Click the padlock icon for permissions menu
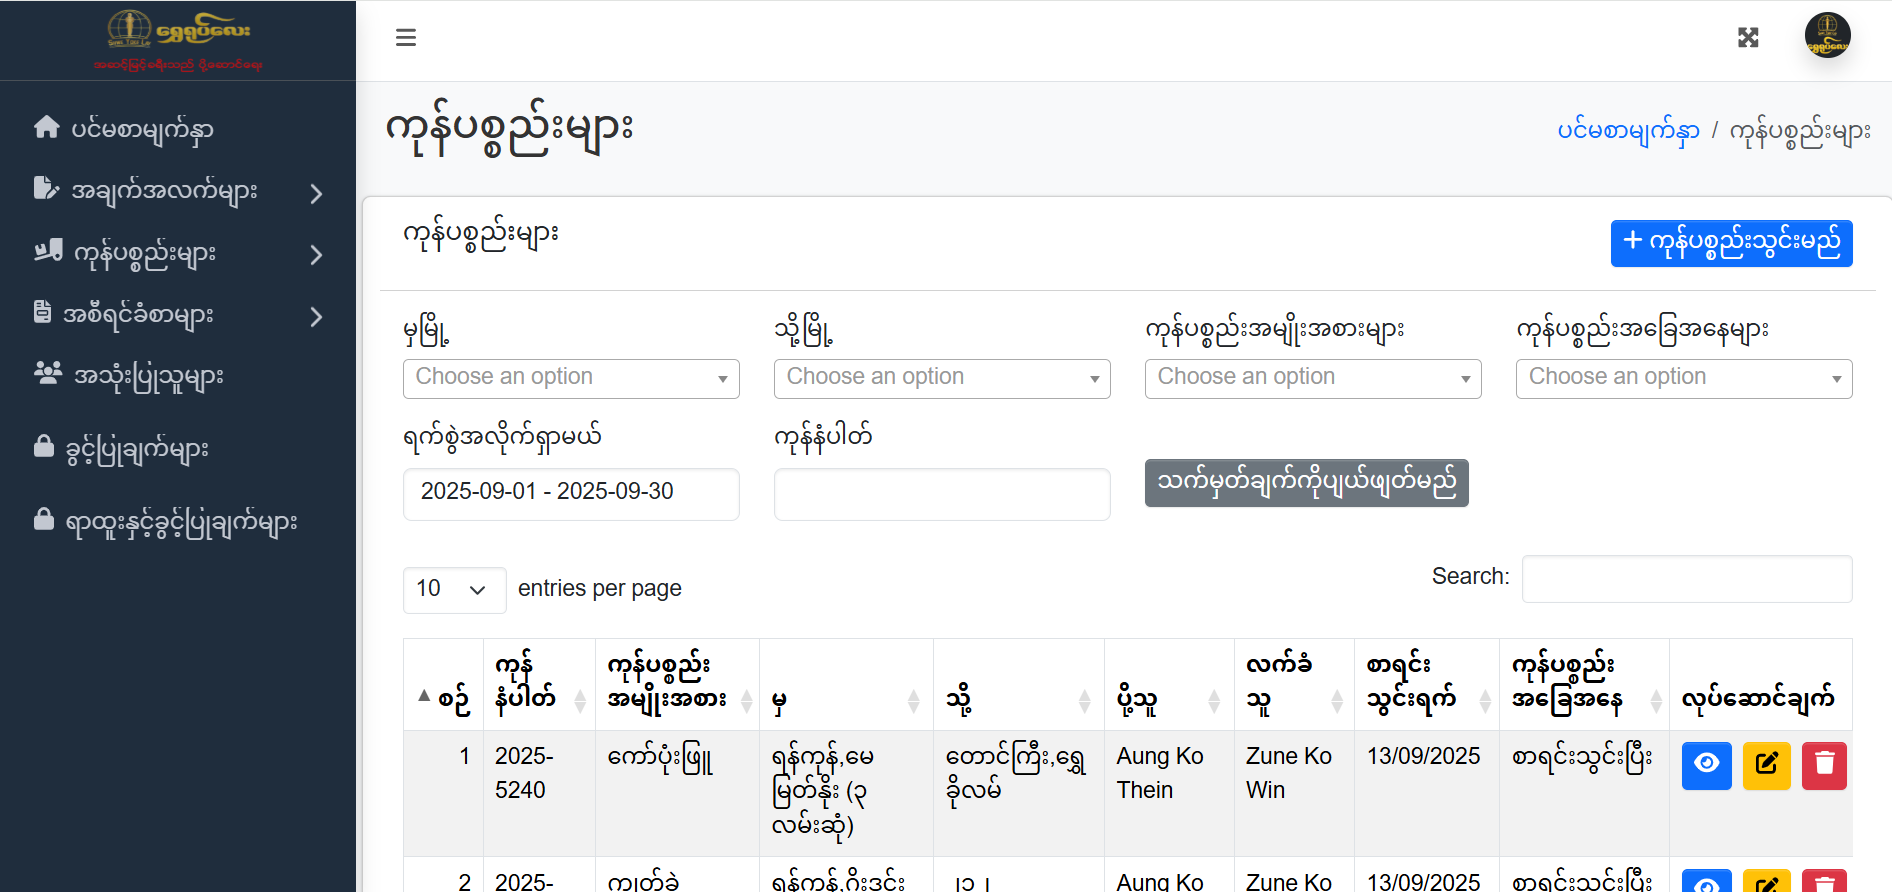Screen dimensions: 1892x892 point(44,446)
